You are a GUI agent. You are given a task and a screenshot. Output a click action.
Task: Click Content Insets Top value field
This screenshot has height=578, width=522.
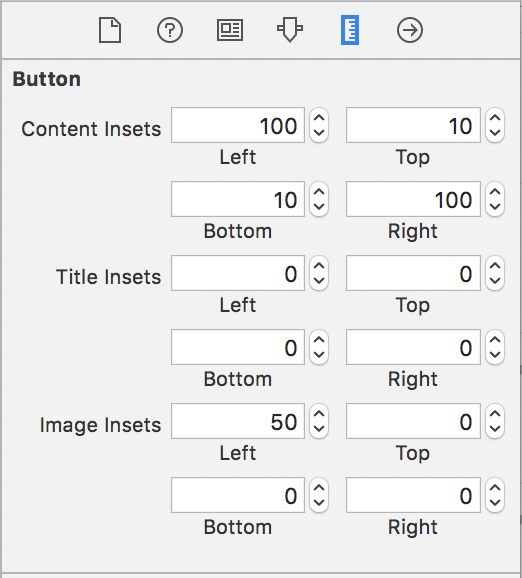point(413,125)
